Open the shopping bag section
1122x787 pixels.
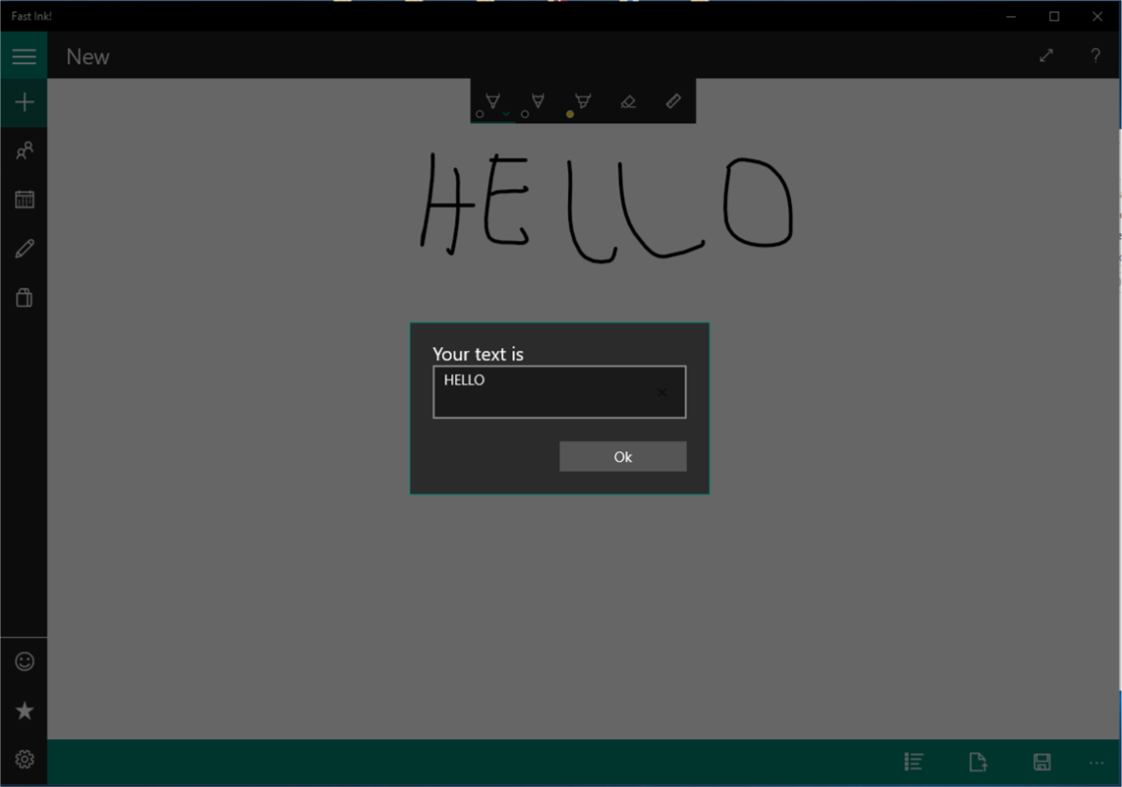pyautogui.click(x=23, y=297)
